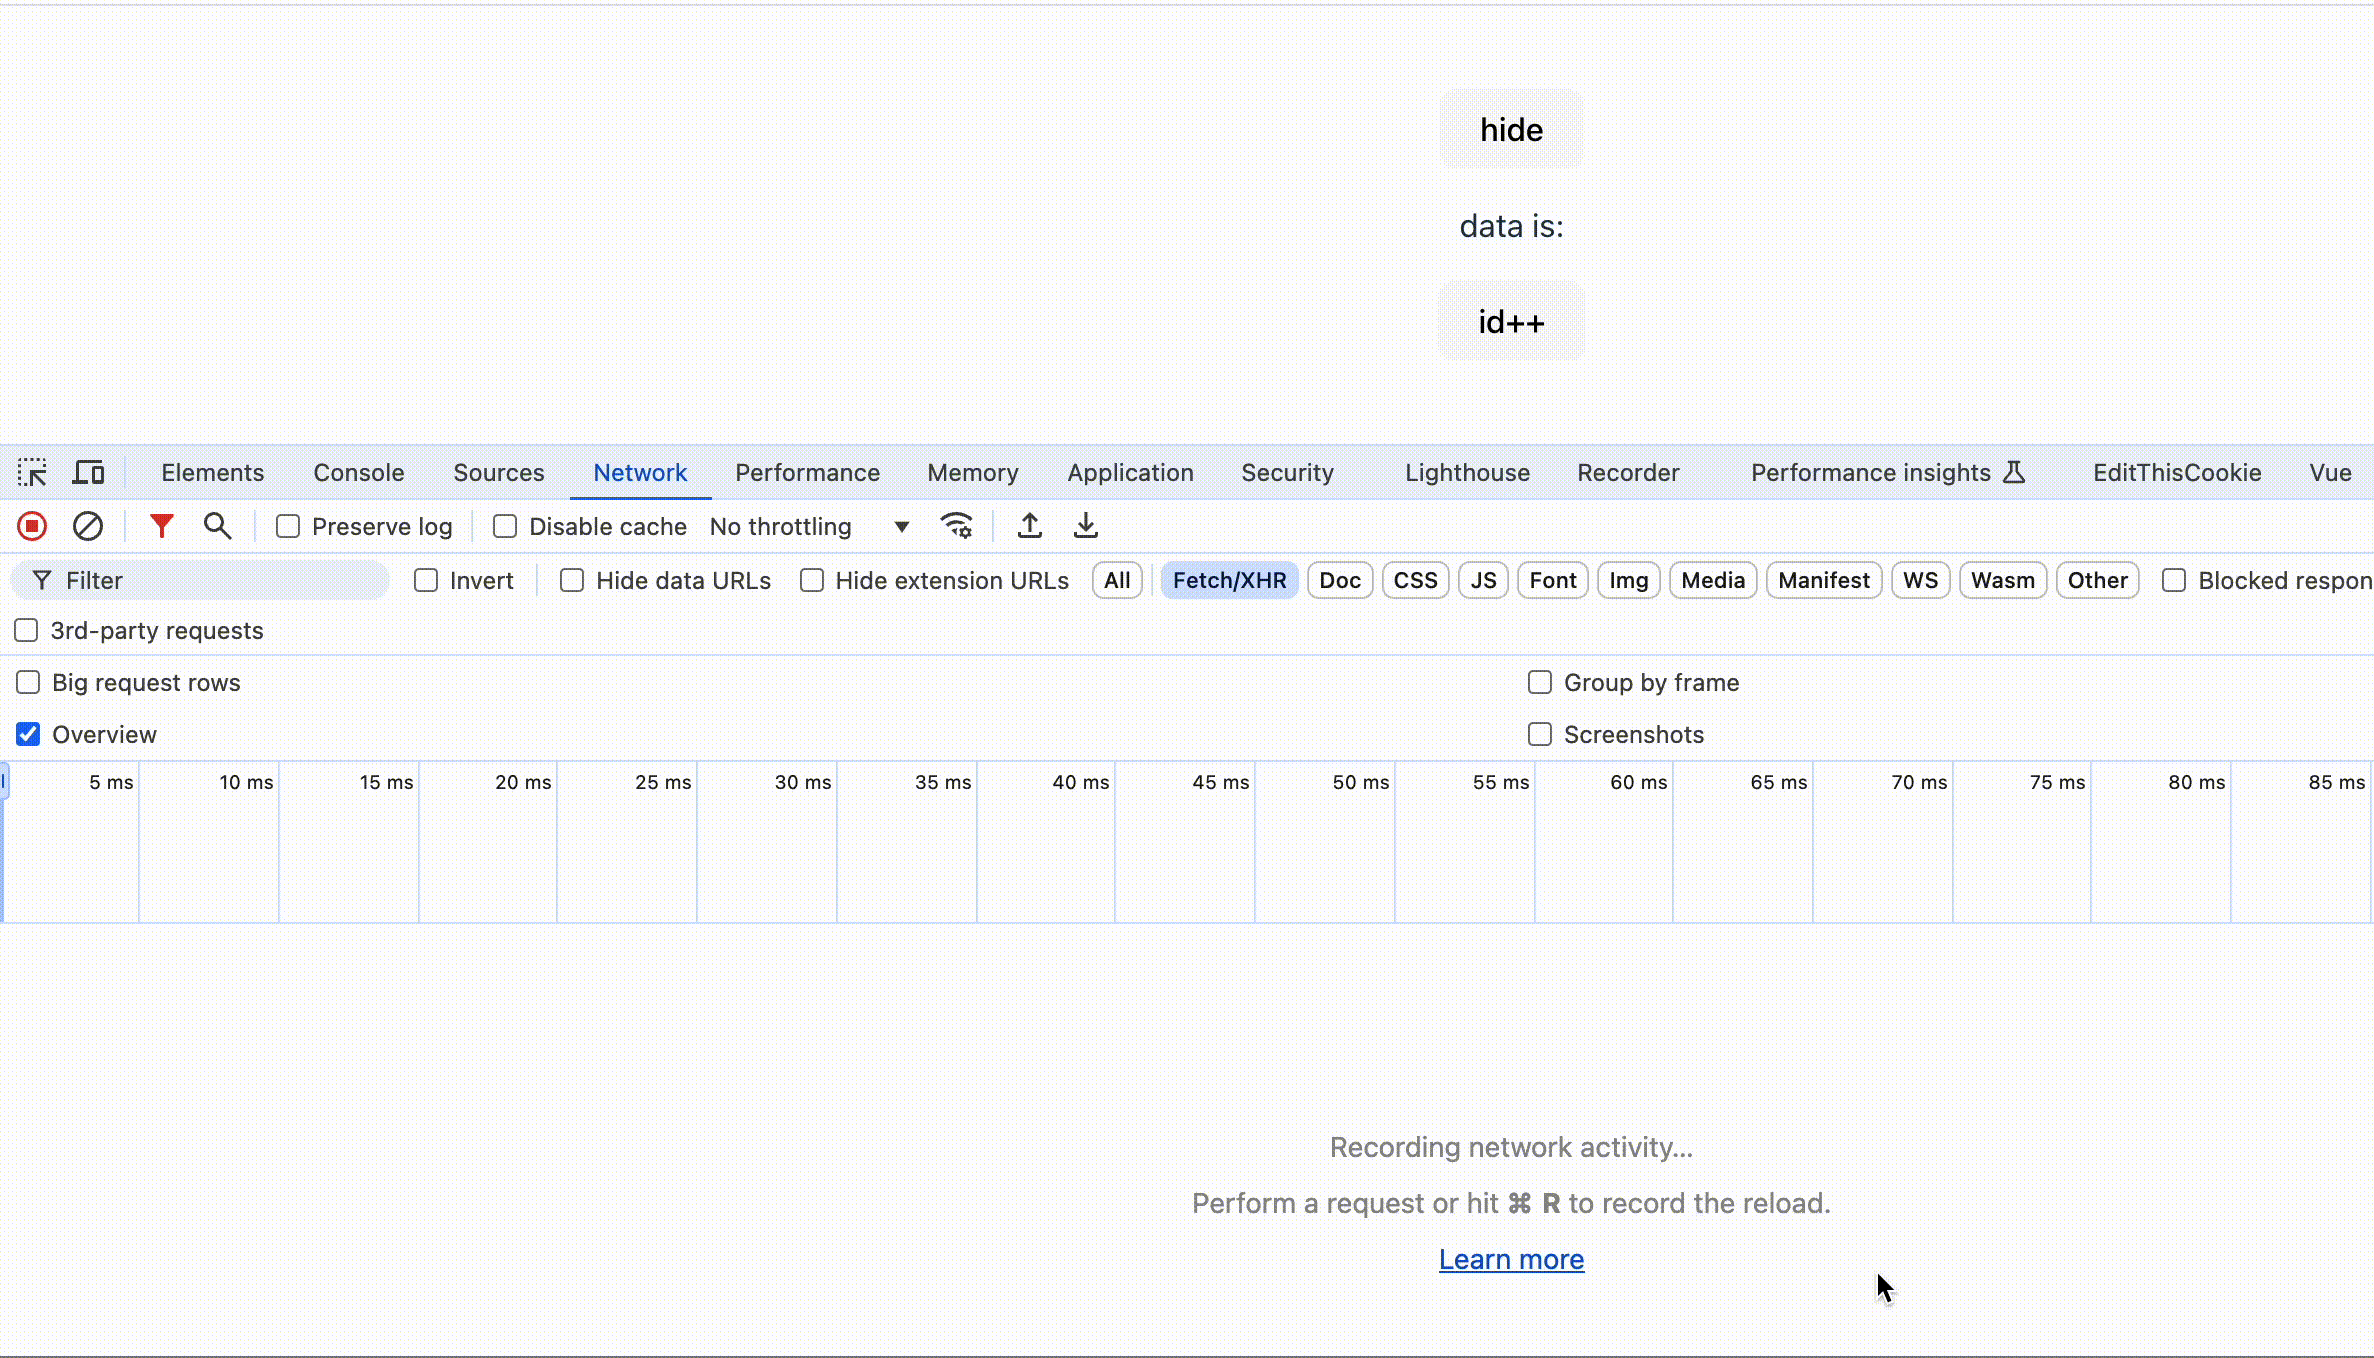The image size is (2374, 1358).
Task: Select the Fetch/XHR filter chip
Action: click(x=1229, y=580)
